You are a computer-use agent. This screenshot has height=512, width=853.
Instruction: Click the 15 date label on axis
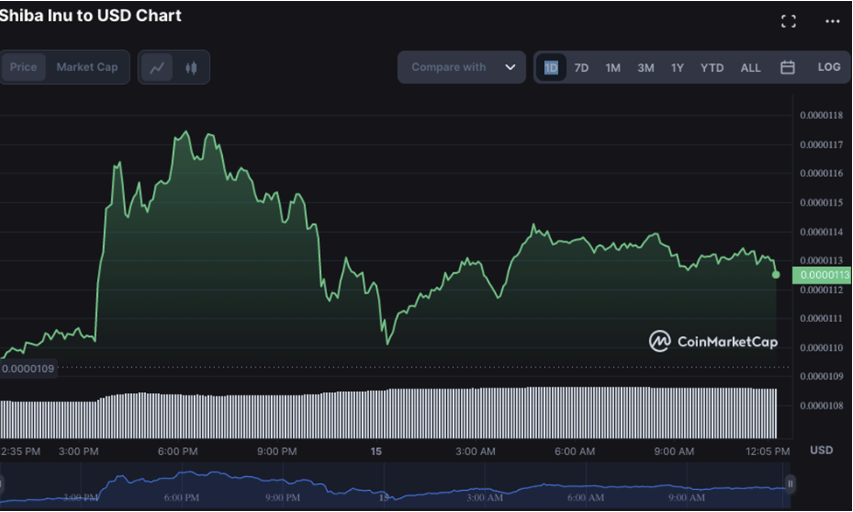[x=376, y=451]
